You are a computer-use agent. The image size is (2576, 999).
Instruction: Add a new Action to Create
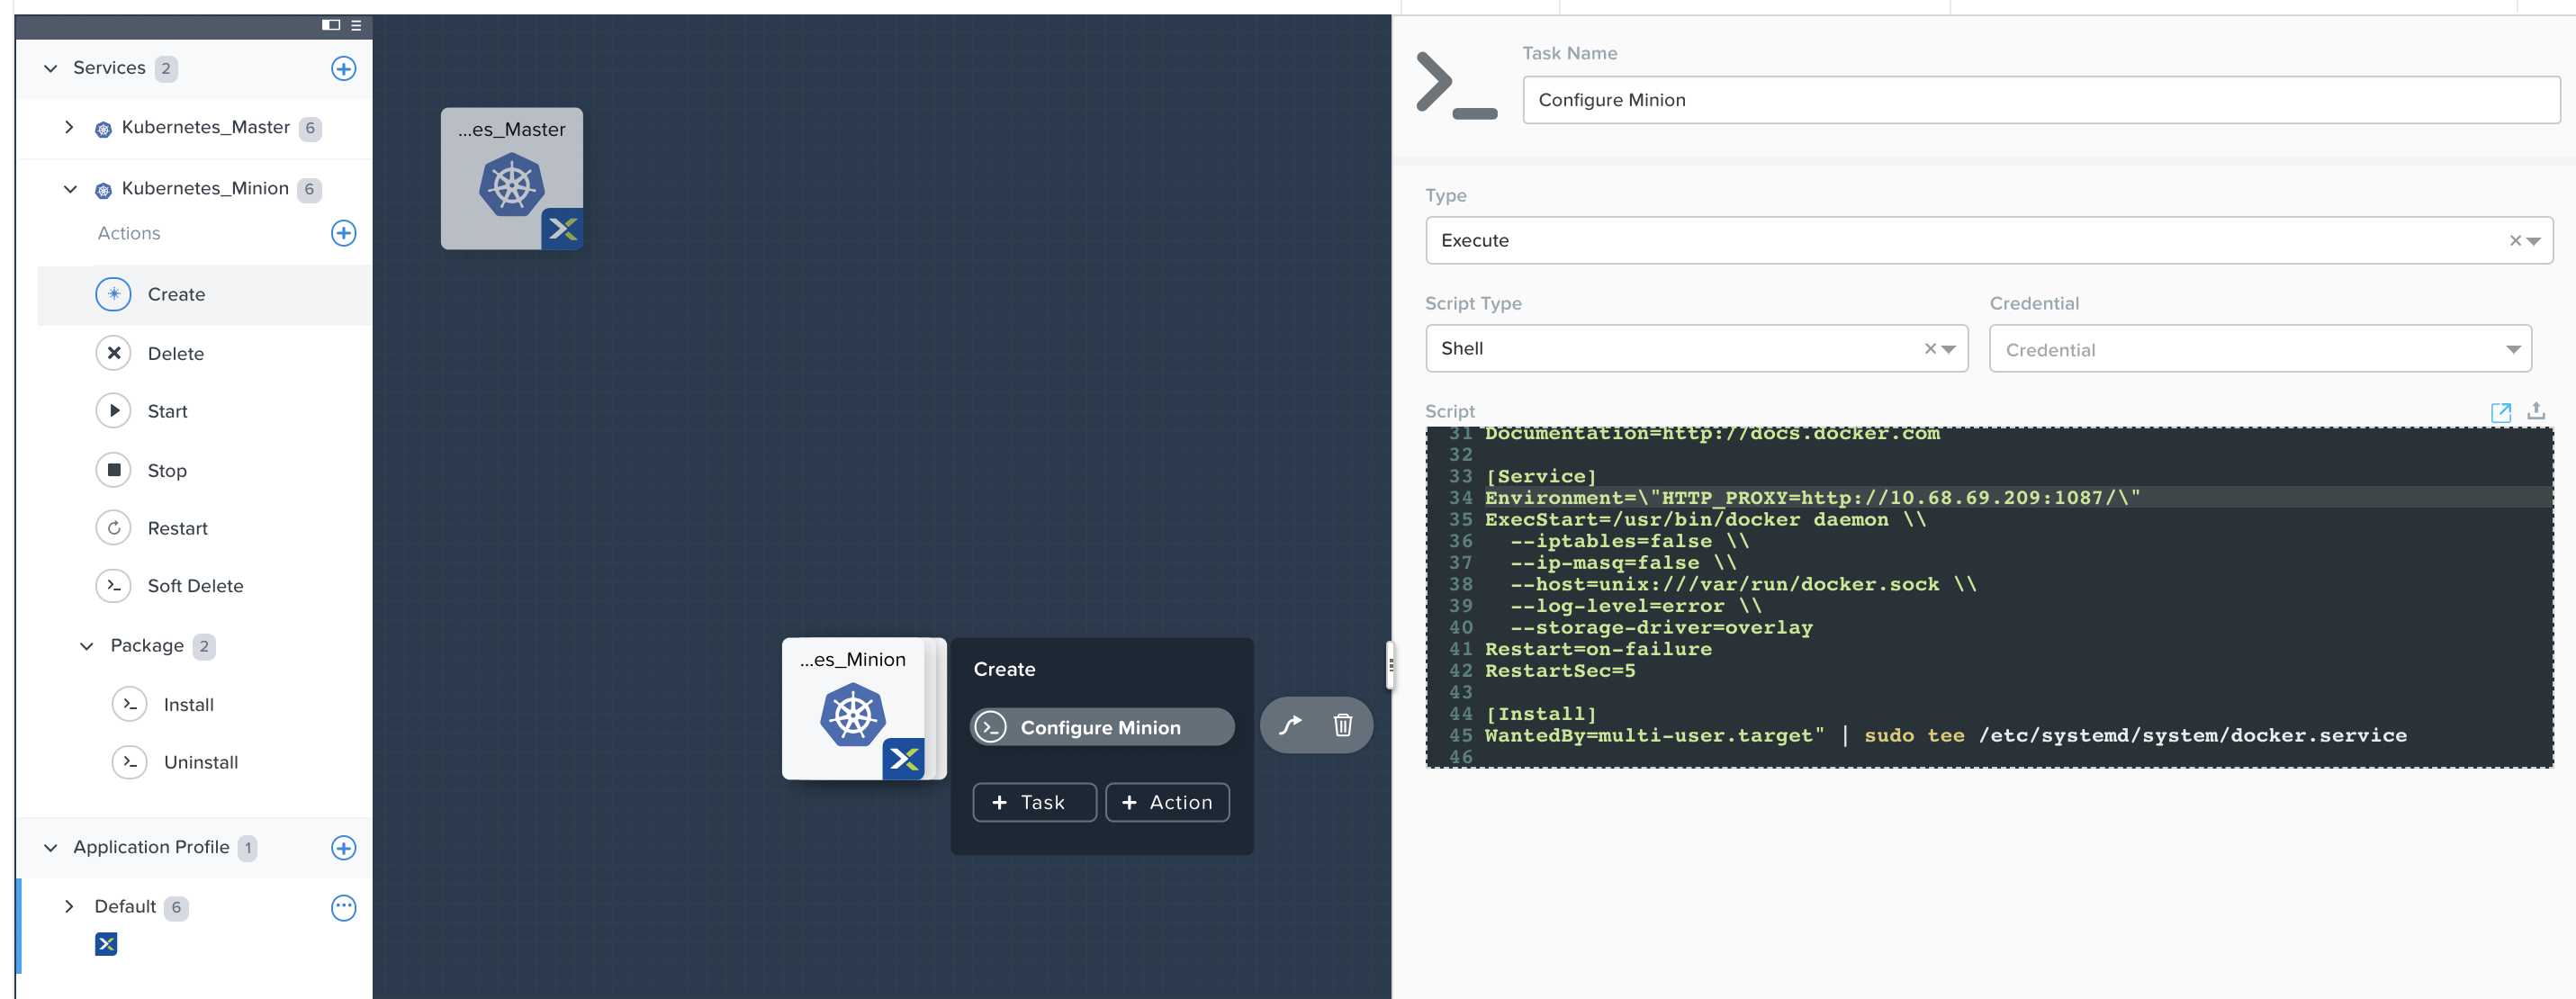tap(1167, 802)
